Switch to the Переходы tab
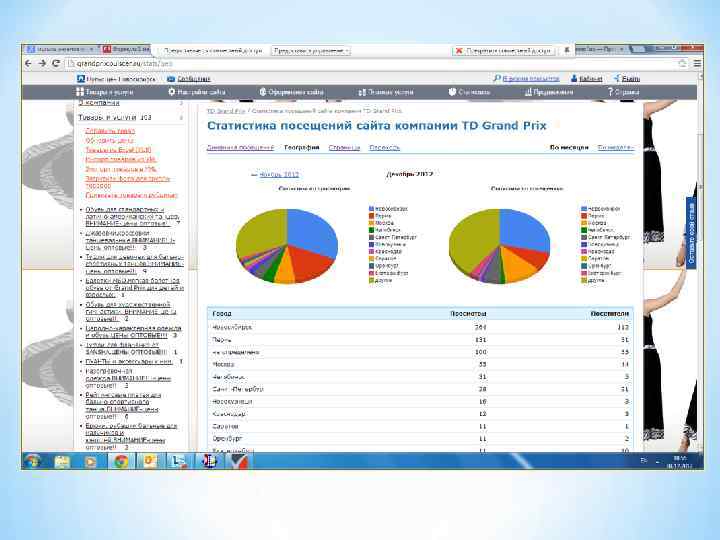The image size is (720, 540). [385, 147]
